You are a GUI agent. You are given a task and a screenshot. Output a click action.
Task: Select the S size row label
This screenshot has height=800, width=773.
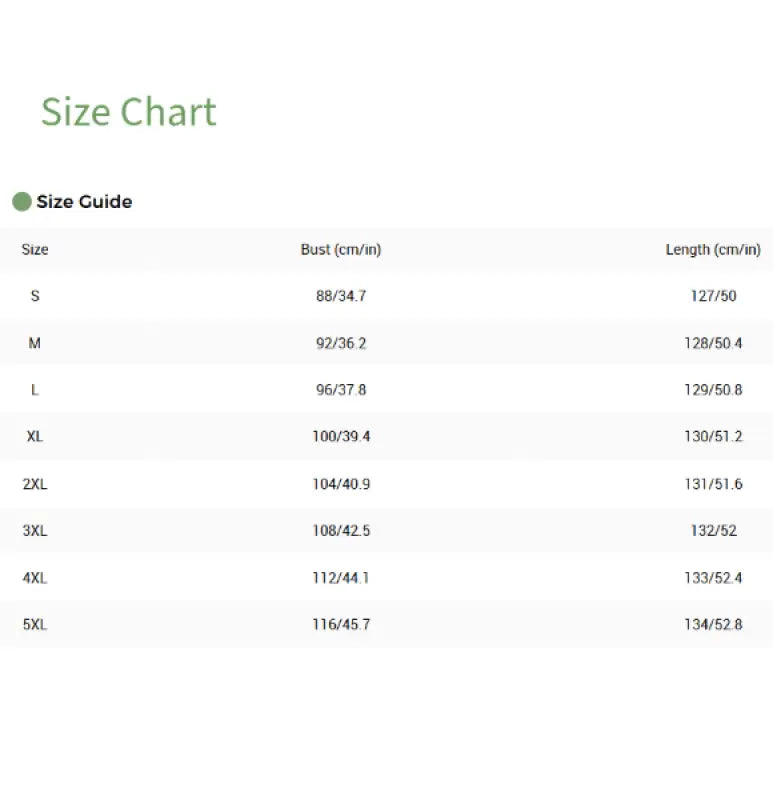(x=35, y=297)
